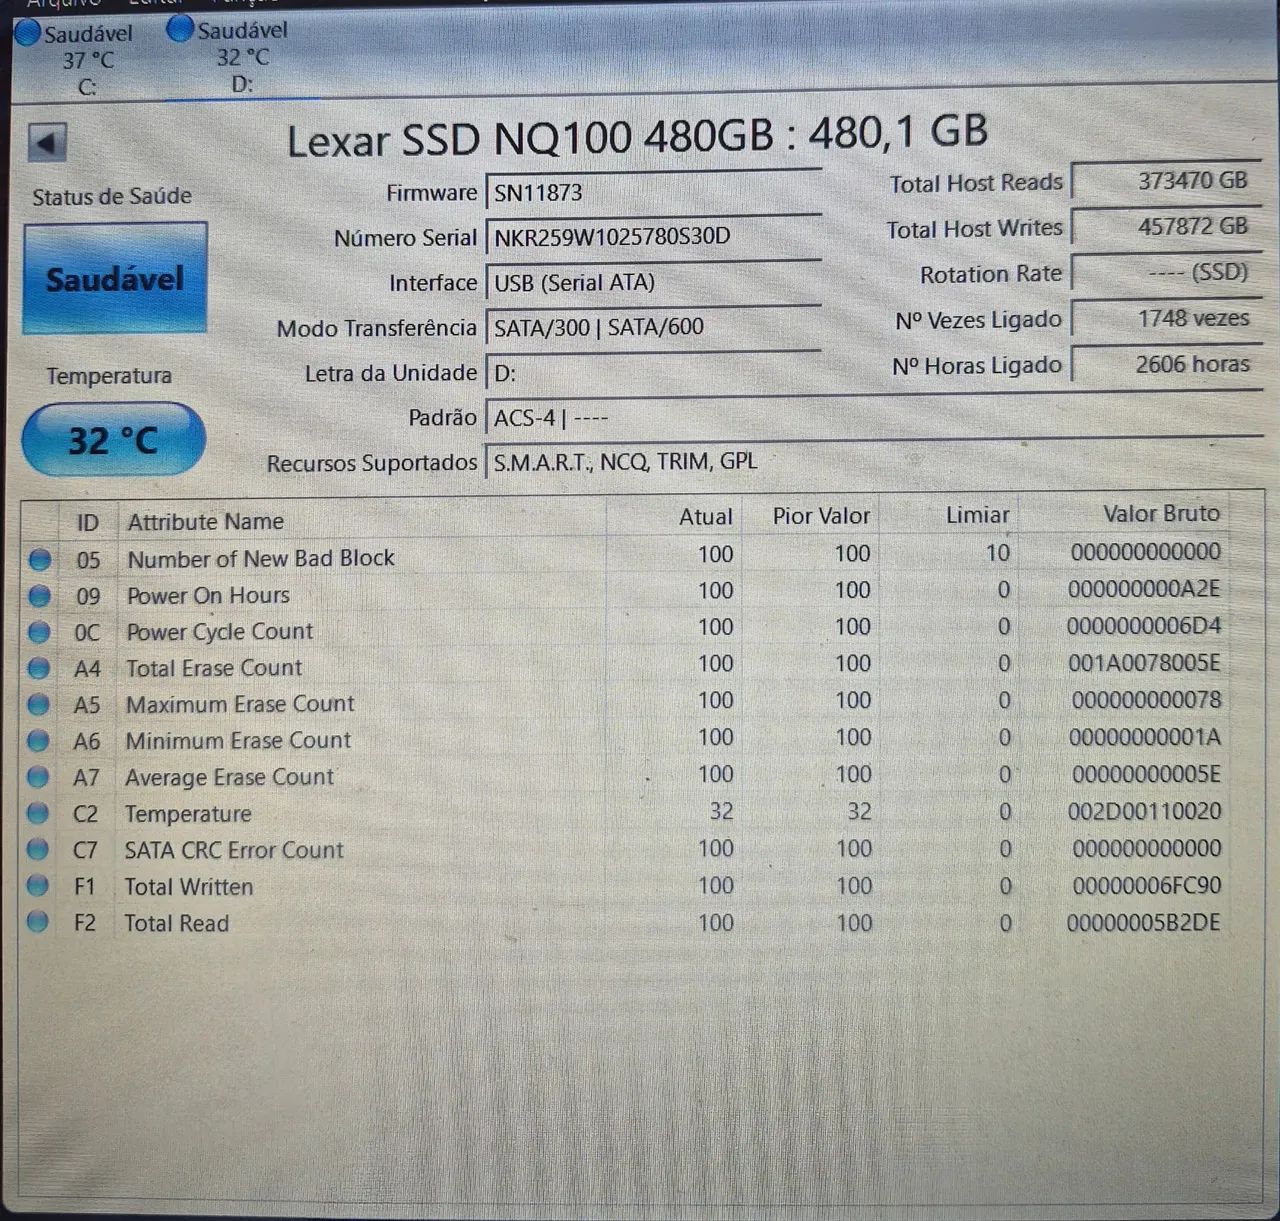Click the serial number NKR259W1025780S30D field
The width and height of the screenshot is (1280, 1221).
tap(653, 237)
